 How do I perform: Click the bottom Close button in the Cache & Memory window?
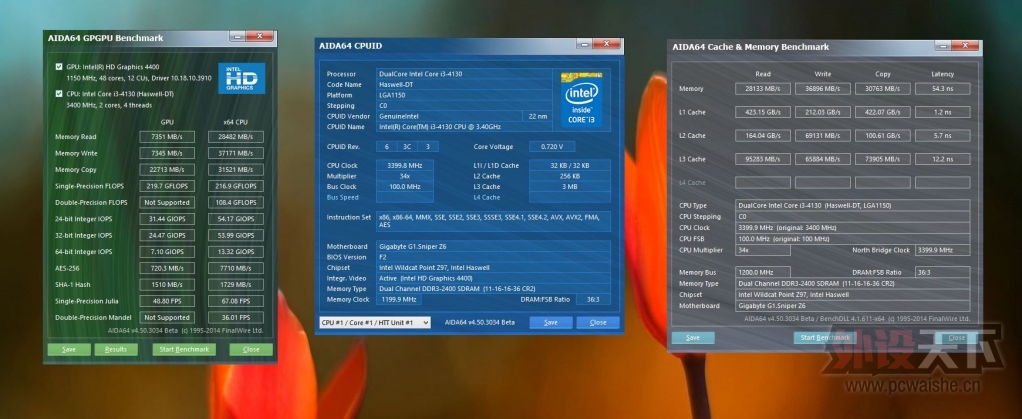point(957,338)
